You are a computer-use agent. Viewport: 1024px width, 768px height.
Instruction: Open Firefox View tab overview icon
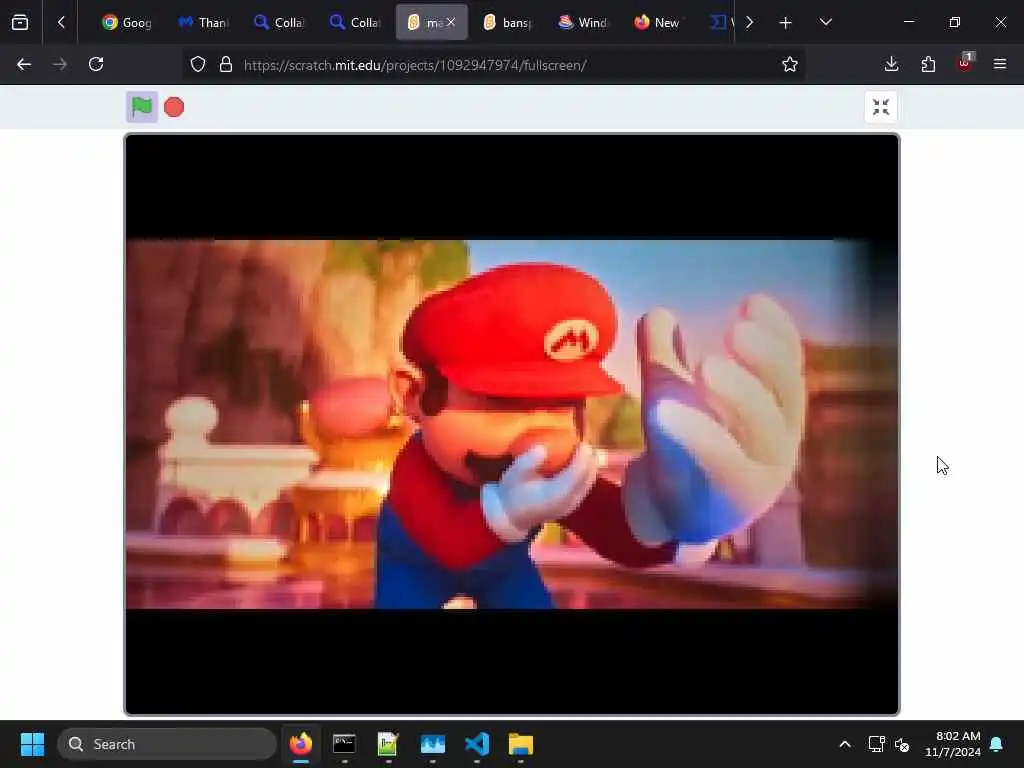pyautogui.click(x=20, y=22)
